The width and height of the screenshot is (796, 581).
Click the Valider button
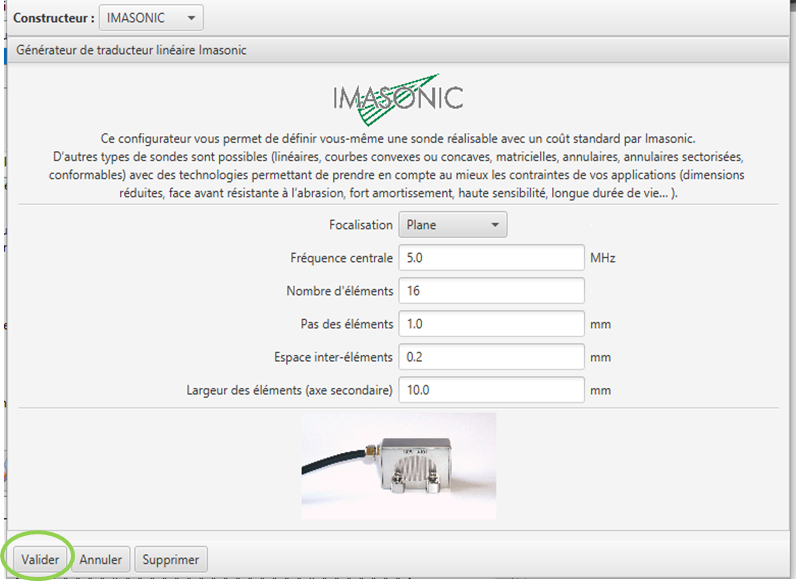(40, 559)
